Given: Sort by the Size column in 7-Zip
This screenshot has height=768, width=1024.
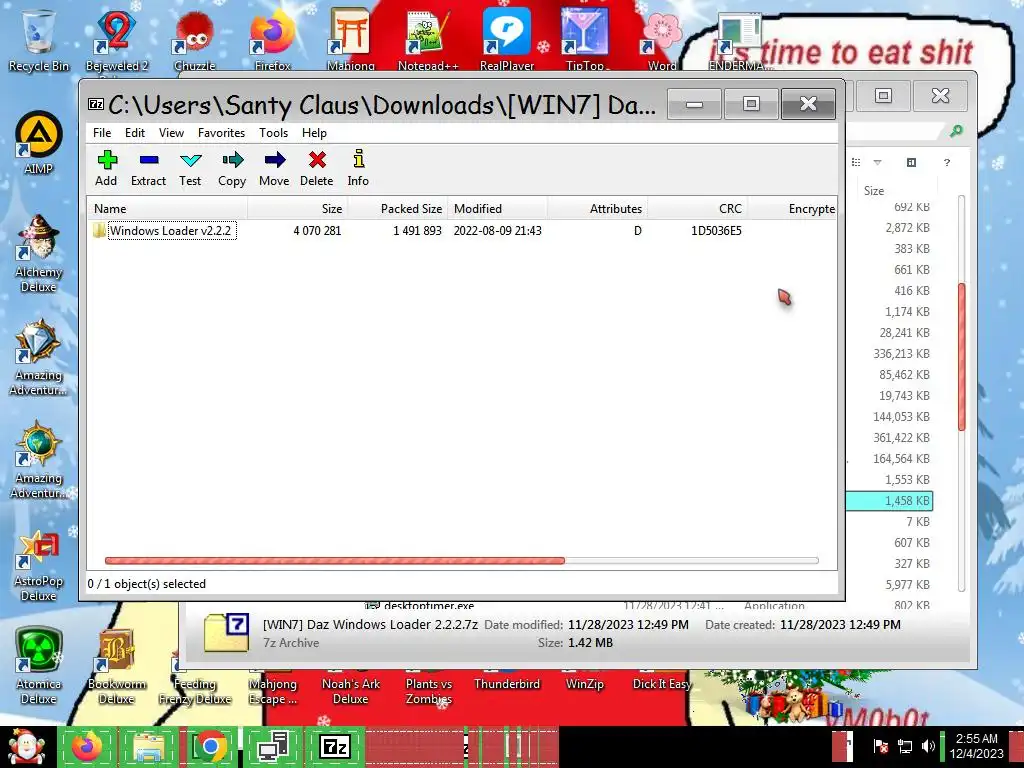Looking at the screenshot, I should [x=297, y=209].
